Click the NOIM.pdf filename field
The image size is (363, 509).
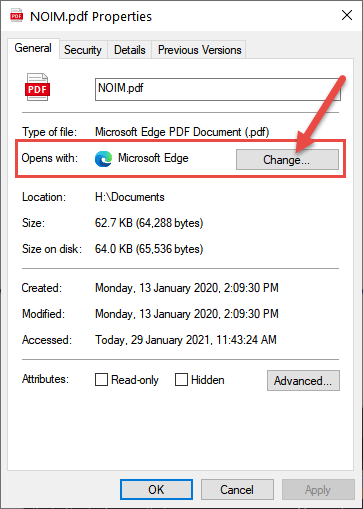point(218,89)
